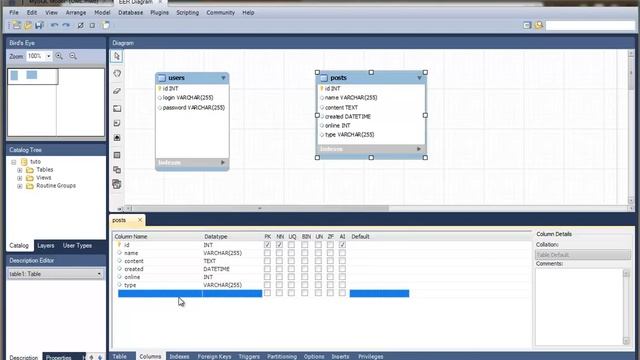Screen dimensions: 640x360
Task: Toggle AI checkbox for id column
Action: pyautogui.click(x=342, y=245)
